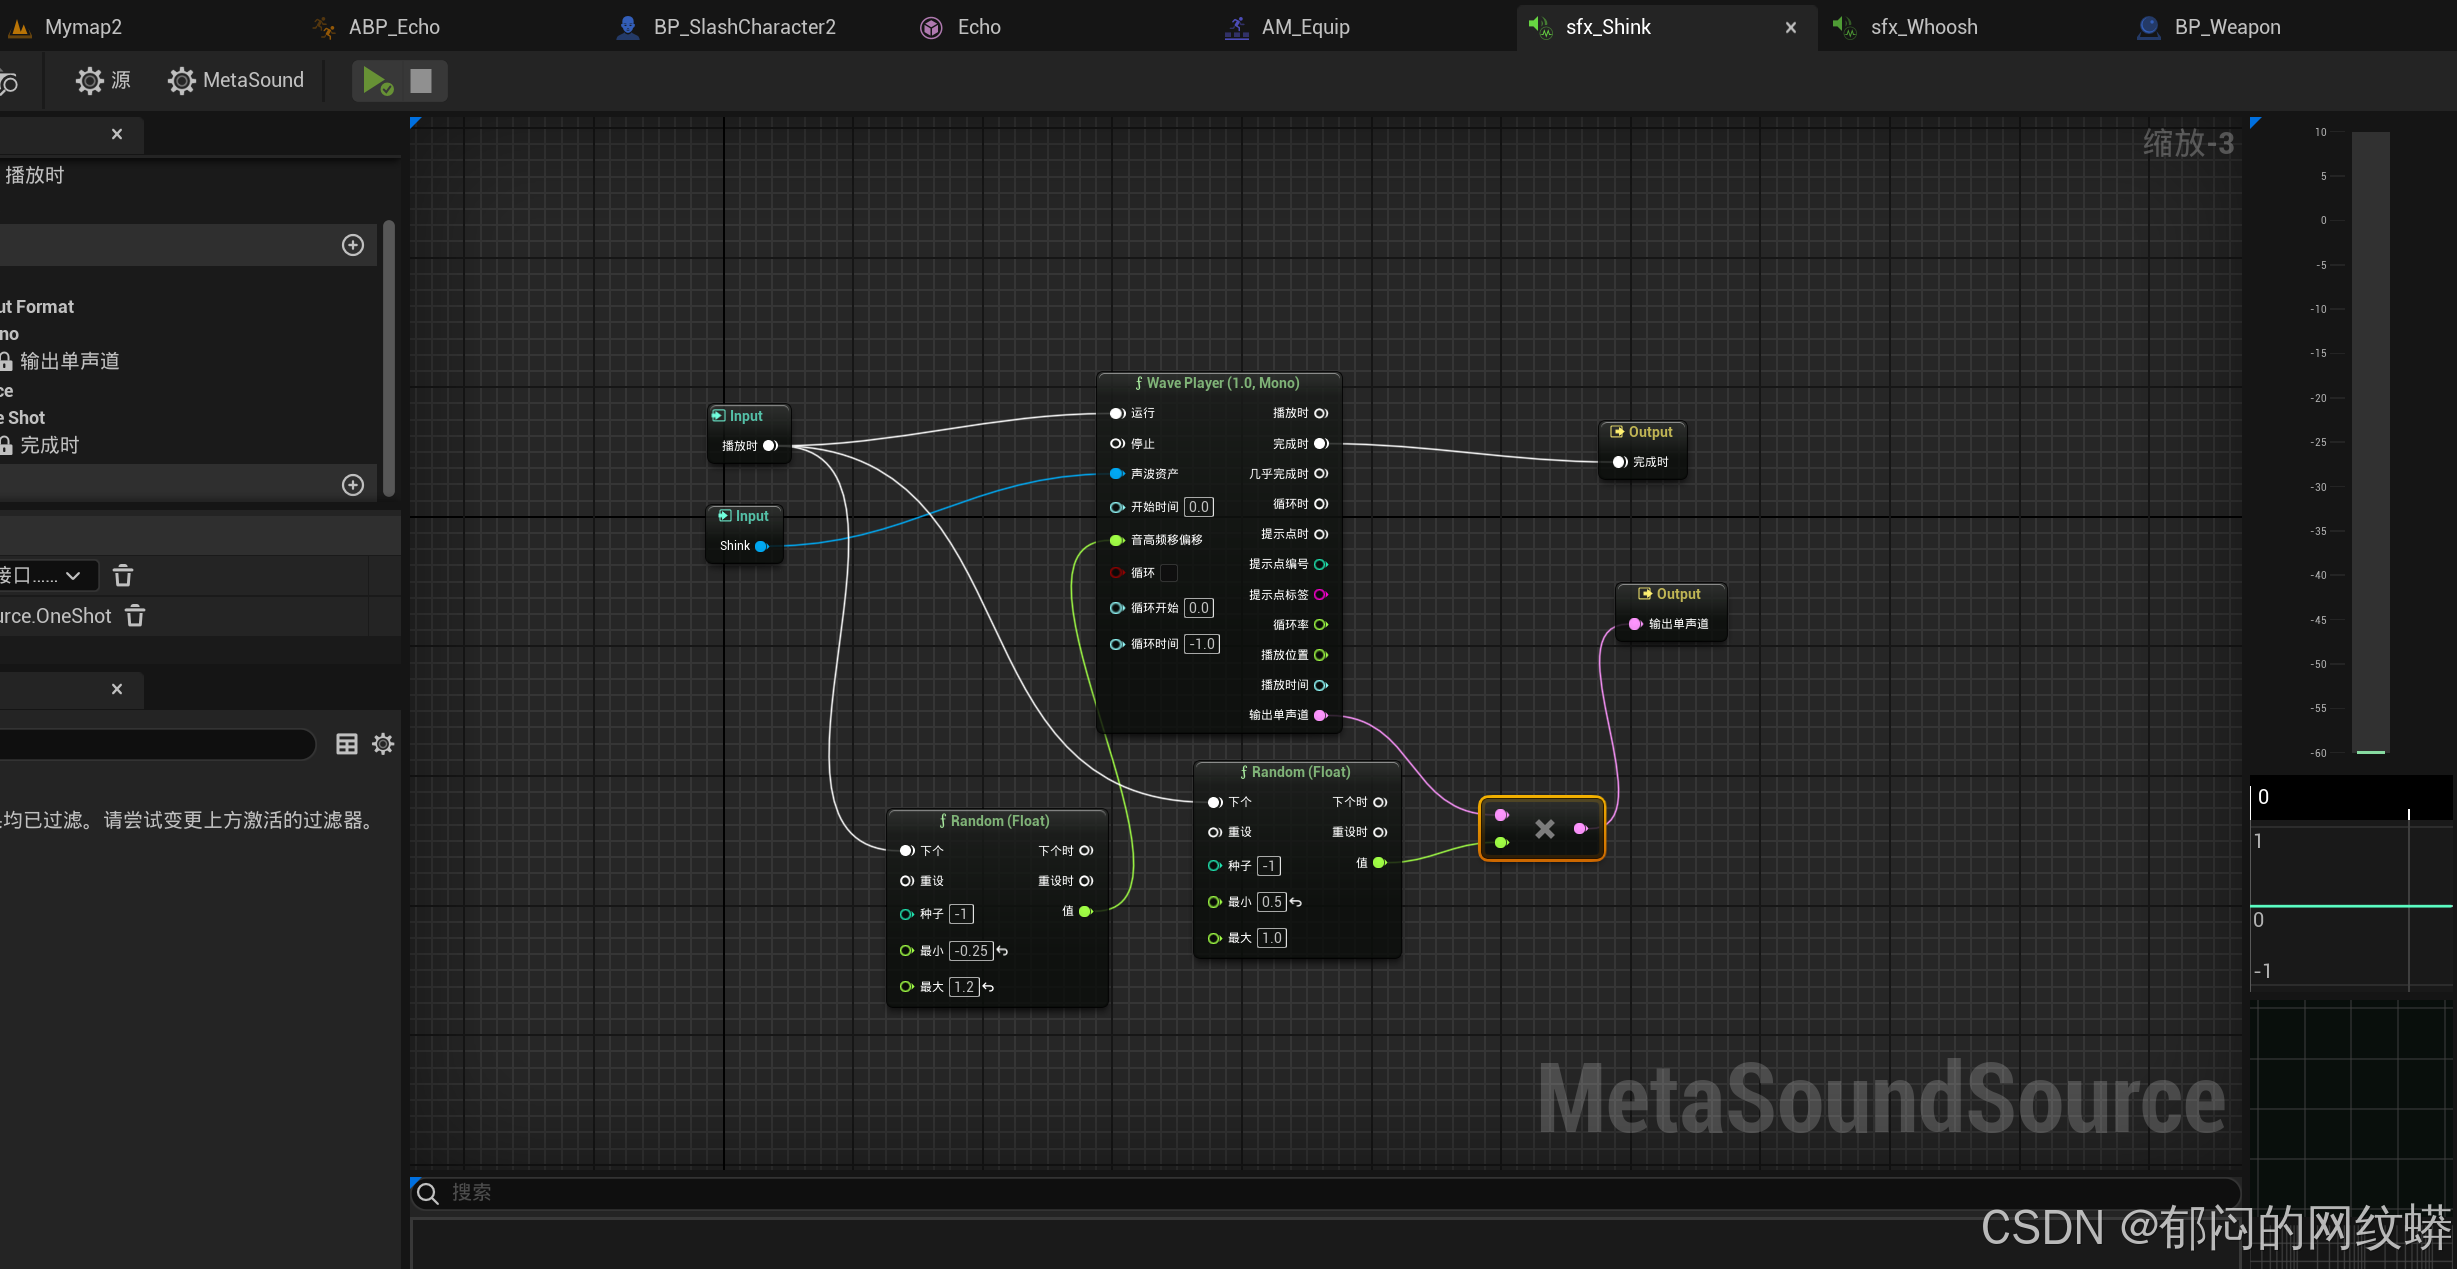Stop the MetaSound preview

(421, 81)
